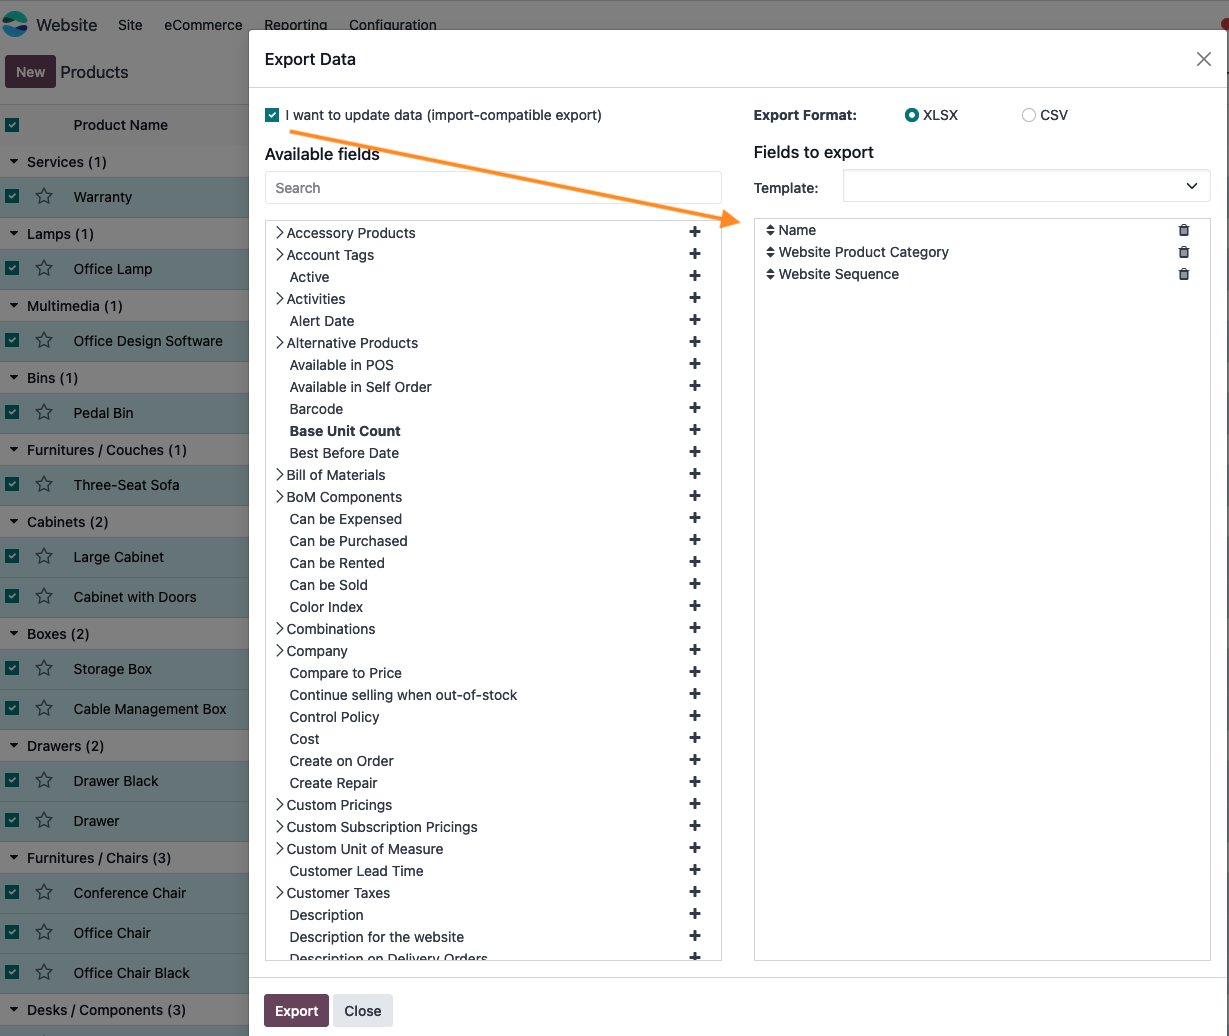Toggle the import-compatible export checkbox

pyautogui.click(x=272, y=115)
